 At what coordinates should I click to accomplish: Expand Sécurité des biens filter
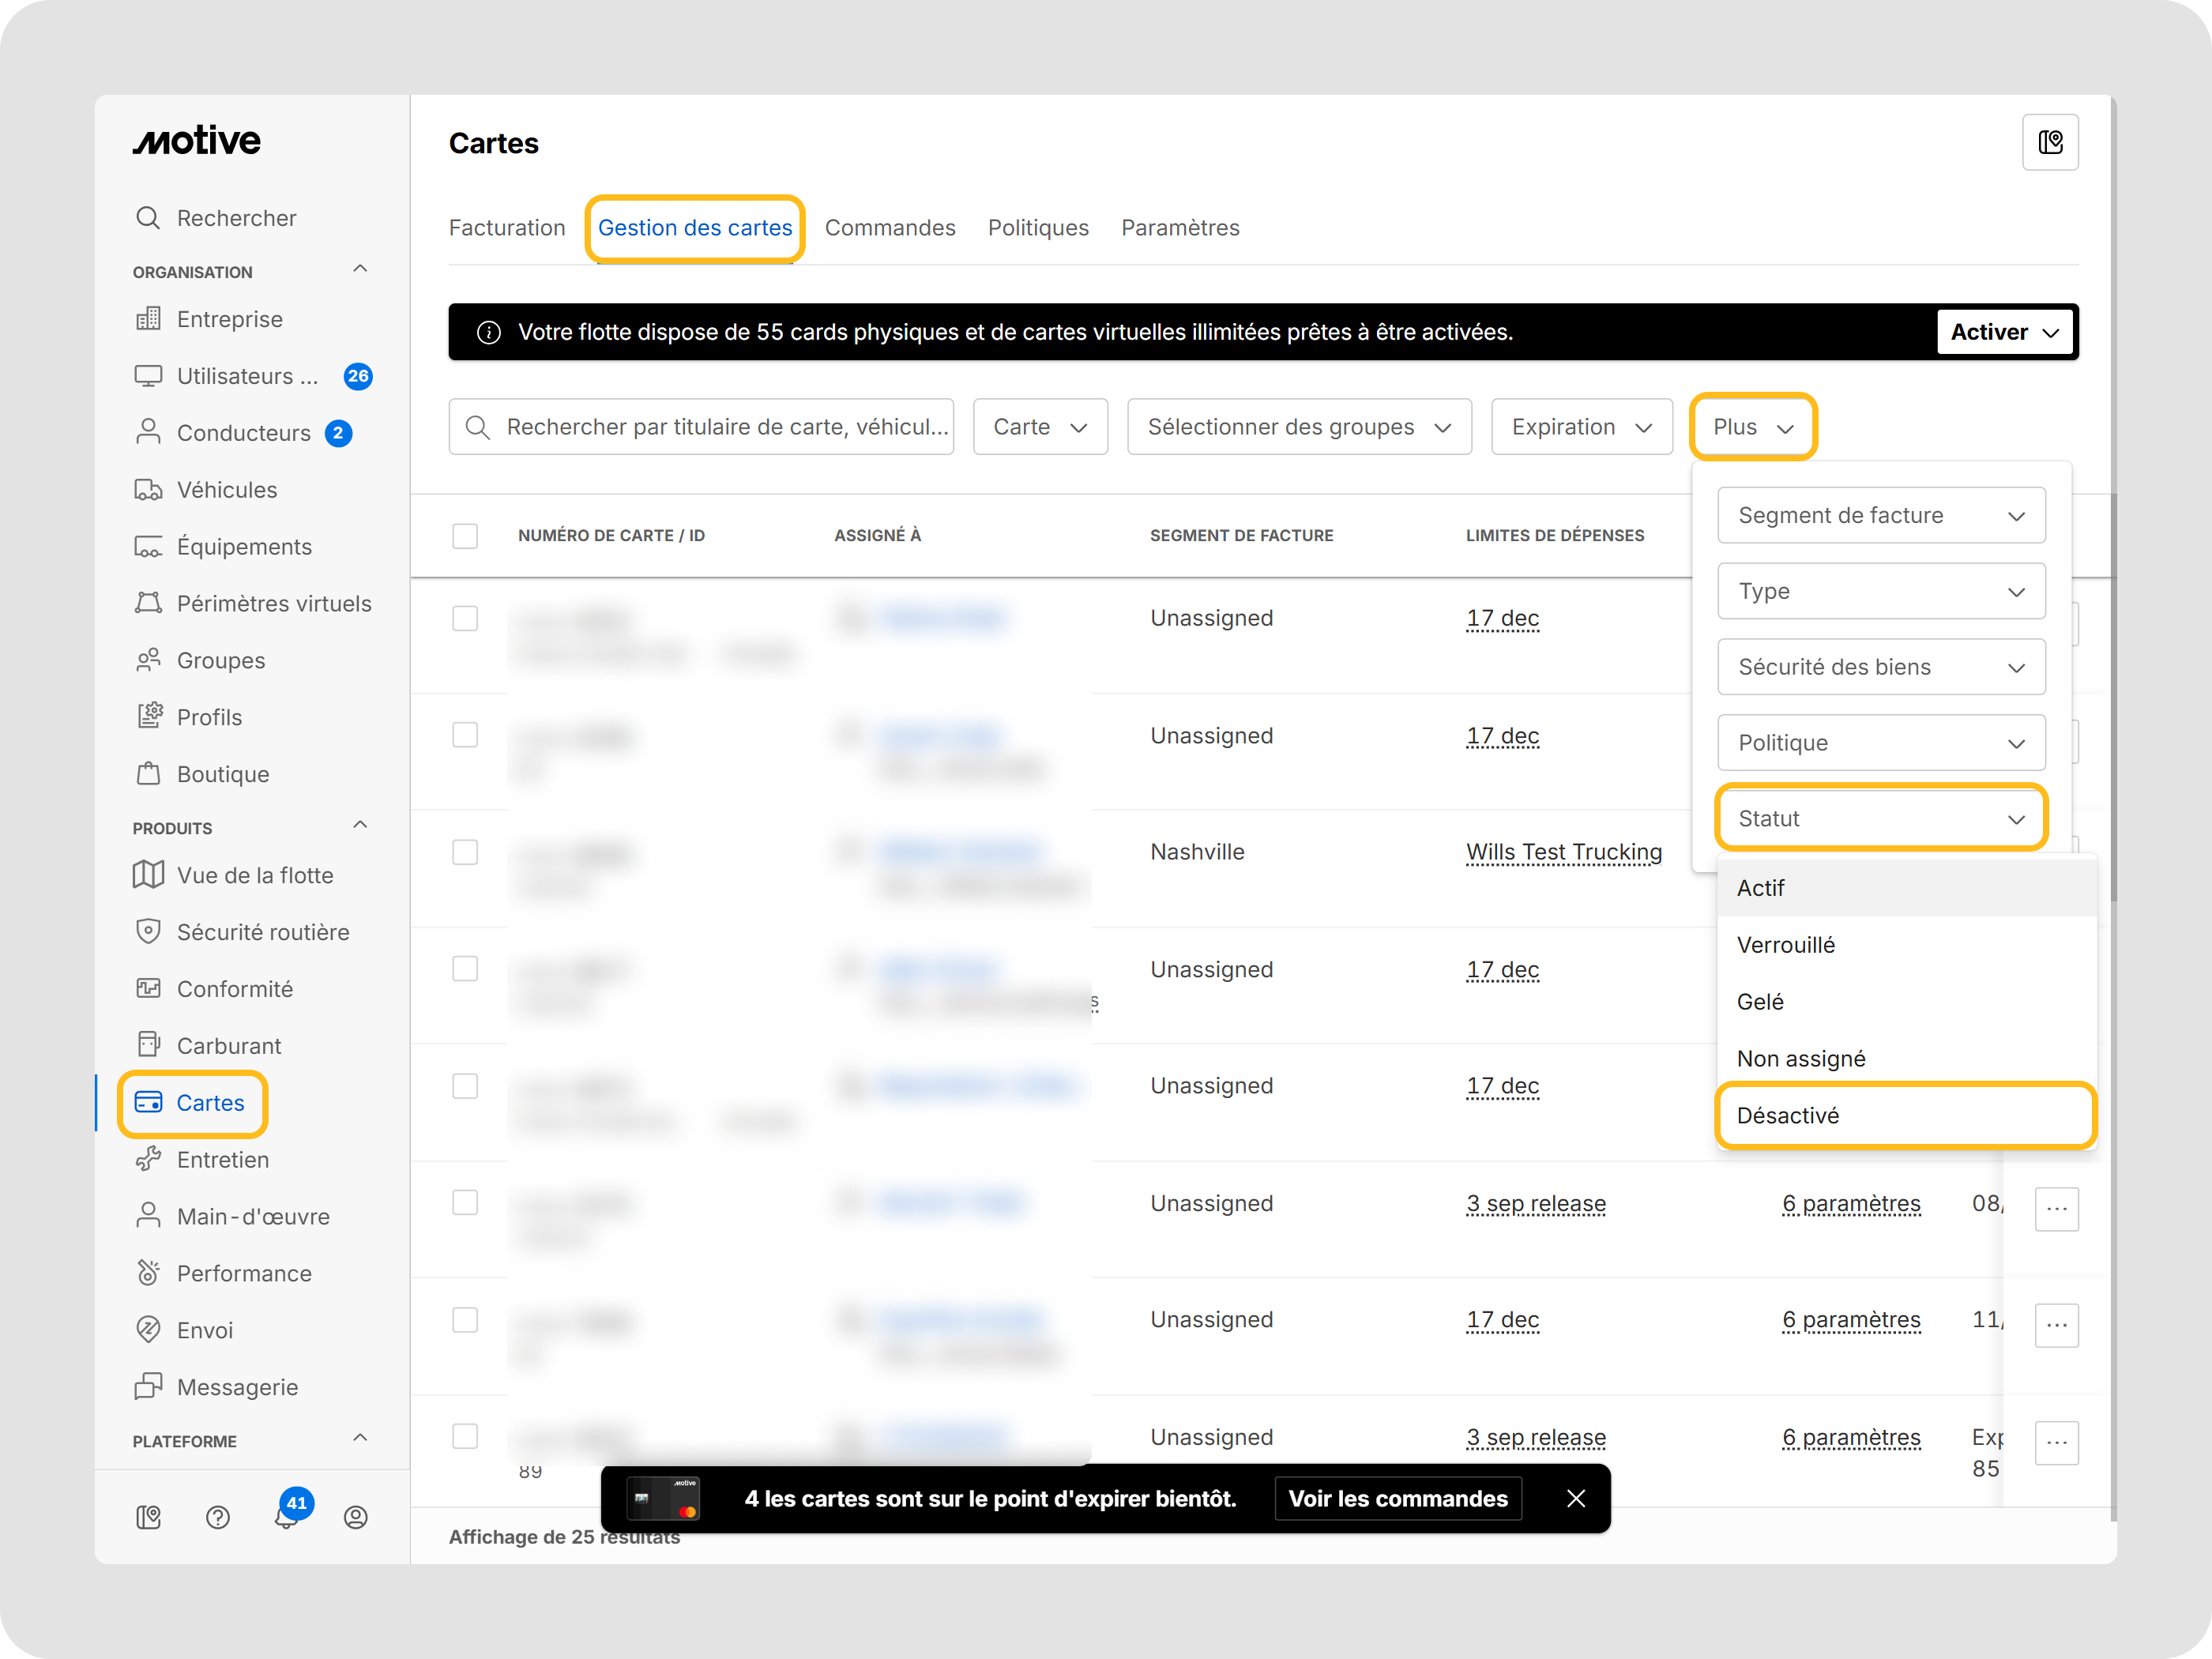(1881, 667)
